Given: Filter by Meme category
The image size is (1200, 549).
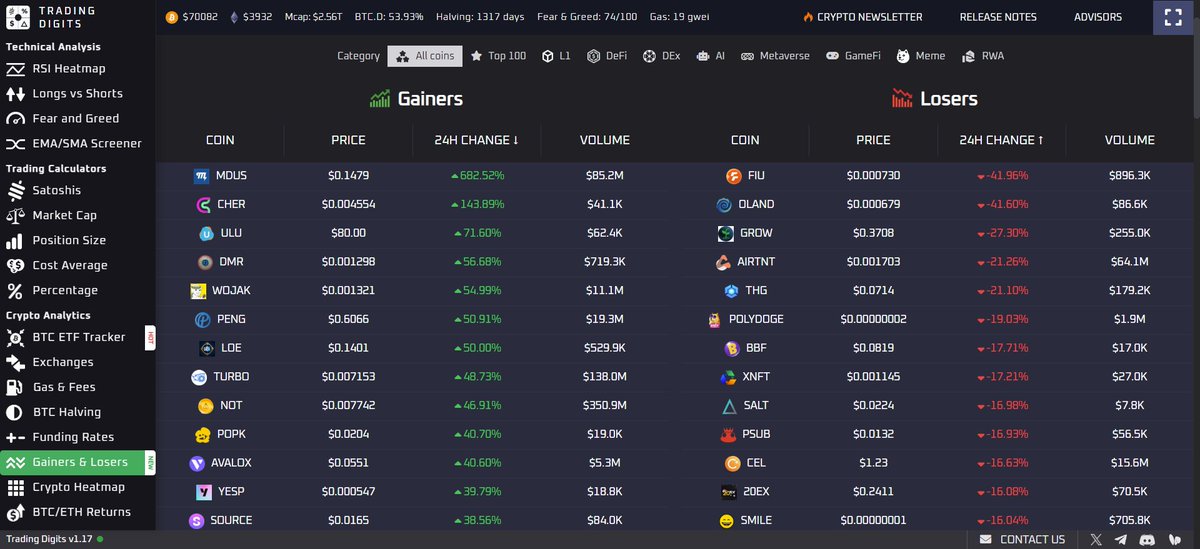Looking at the screenshot, I should (920, 56).
